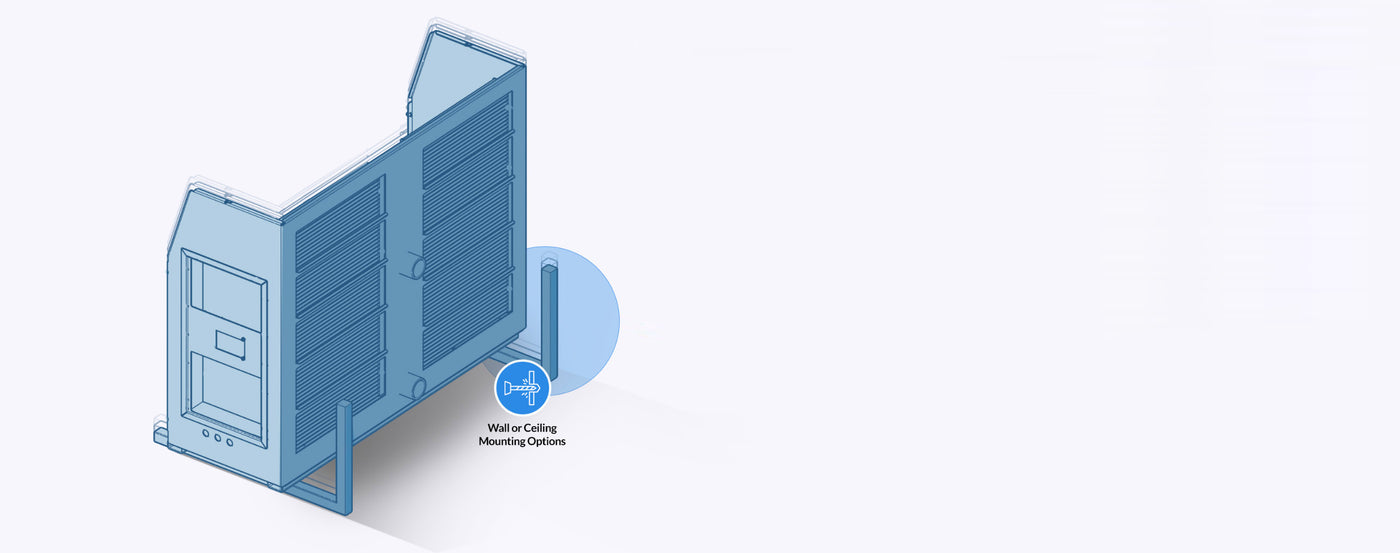The width and height of the screenshot is (1400, 553).
Task: Select the right louvered vent panel
Action: [467, 230]
